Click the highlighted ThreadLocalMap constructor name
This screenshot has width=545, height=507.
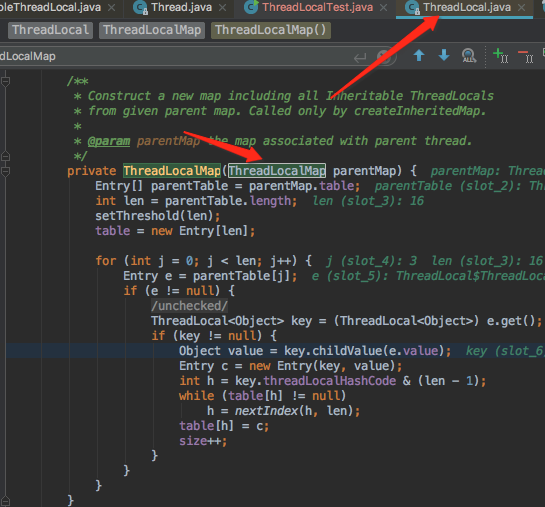pyautogui.click(x=172, y=171)
